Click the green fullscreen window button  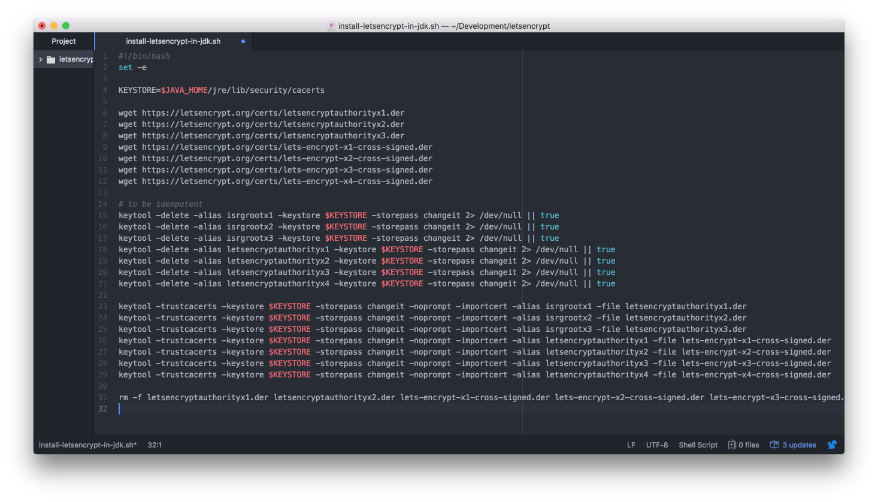(x=66, y=26)
